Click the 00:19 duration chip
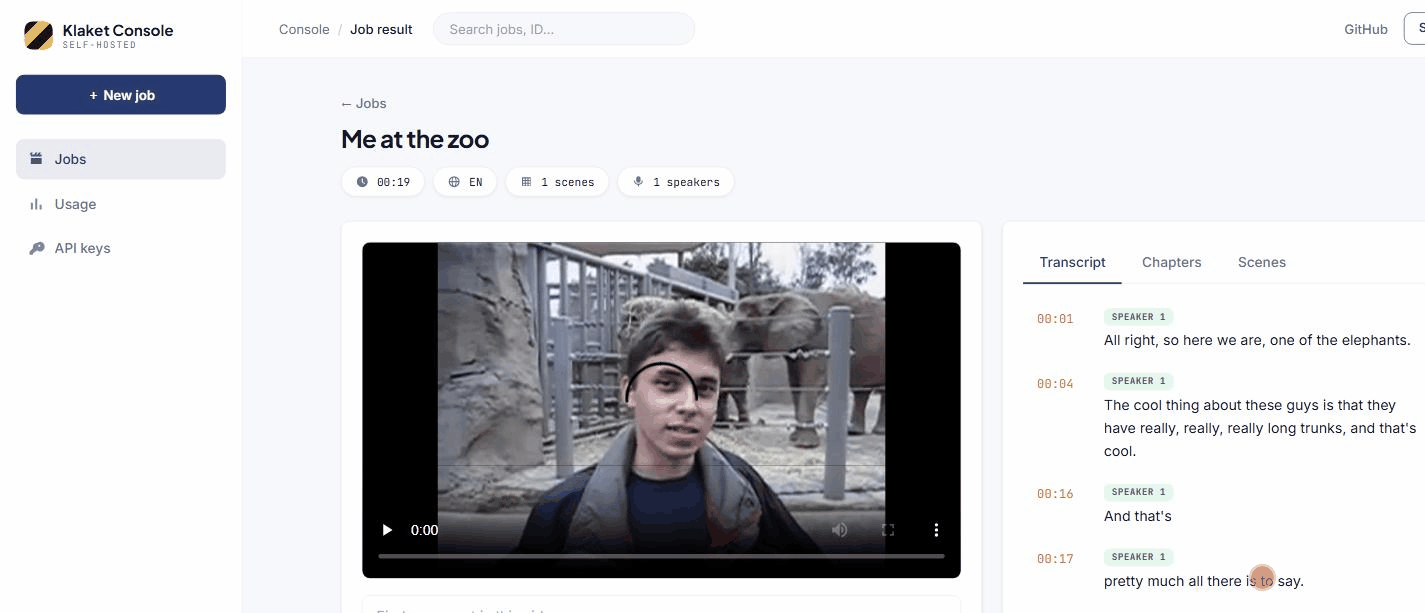The height and width of the screenshot is (613, 1425). tap(383, 182)
